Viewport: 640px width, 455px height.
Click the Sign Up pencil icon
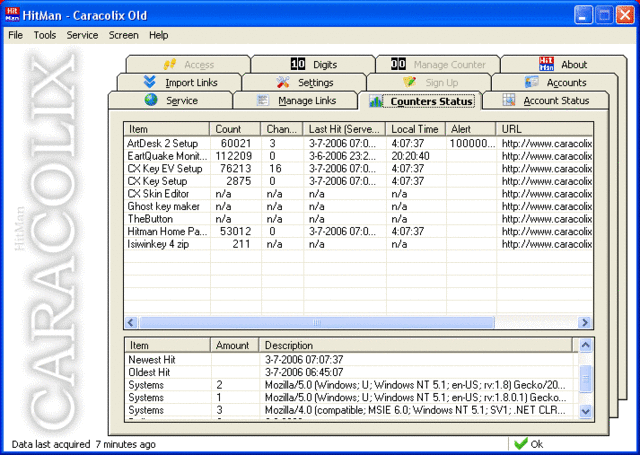[409, 82]
